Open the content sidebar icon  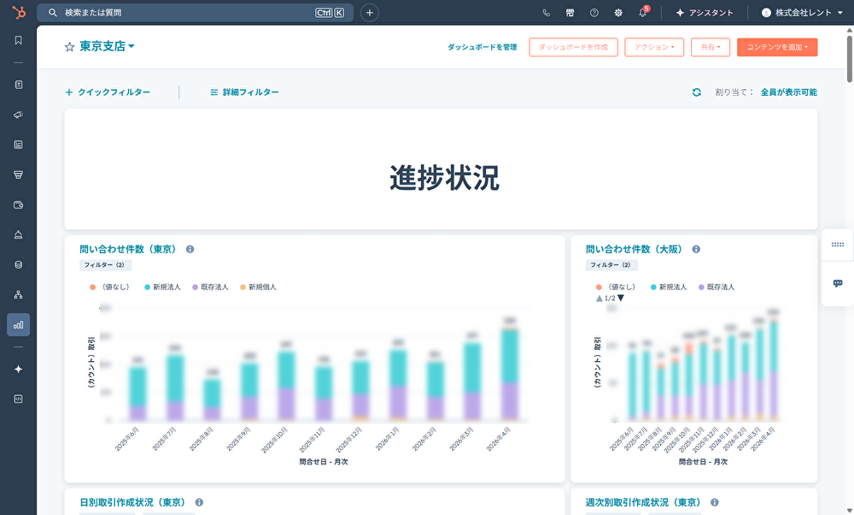(19, 145)
